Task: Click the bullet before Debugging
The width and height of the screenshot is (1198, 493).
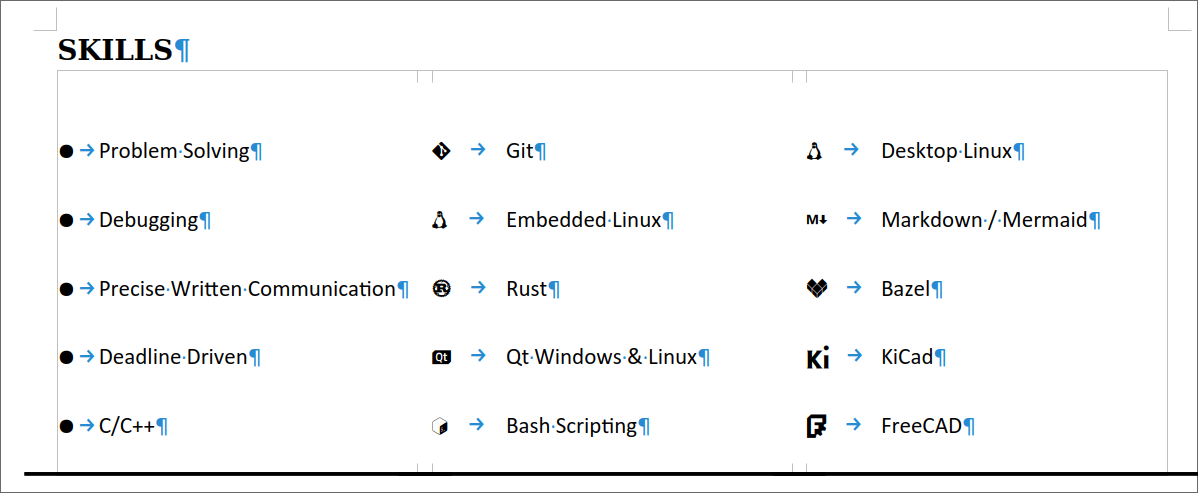Action: tap(66, 220)
